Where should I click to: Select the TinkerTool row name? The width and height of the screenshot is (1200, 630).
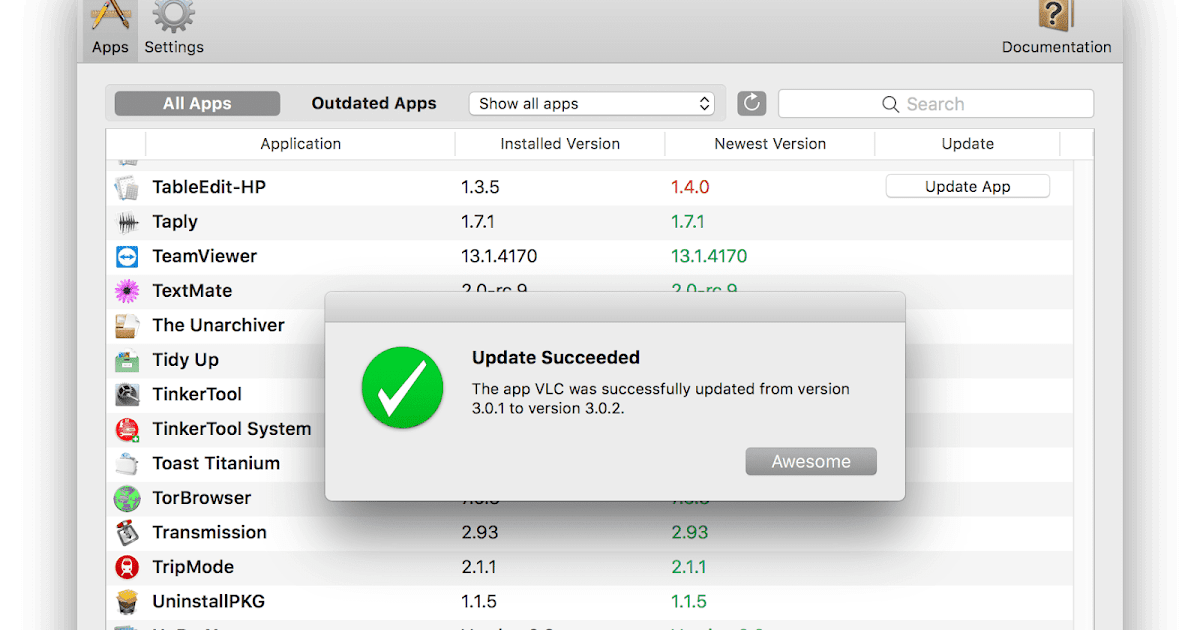(x=197, y=395)
